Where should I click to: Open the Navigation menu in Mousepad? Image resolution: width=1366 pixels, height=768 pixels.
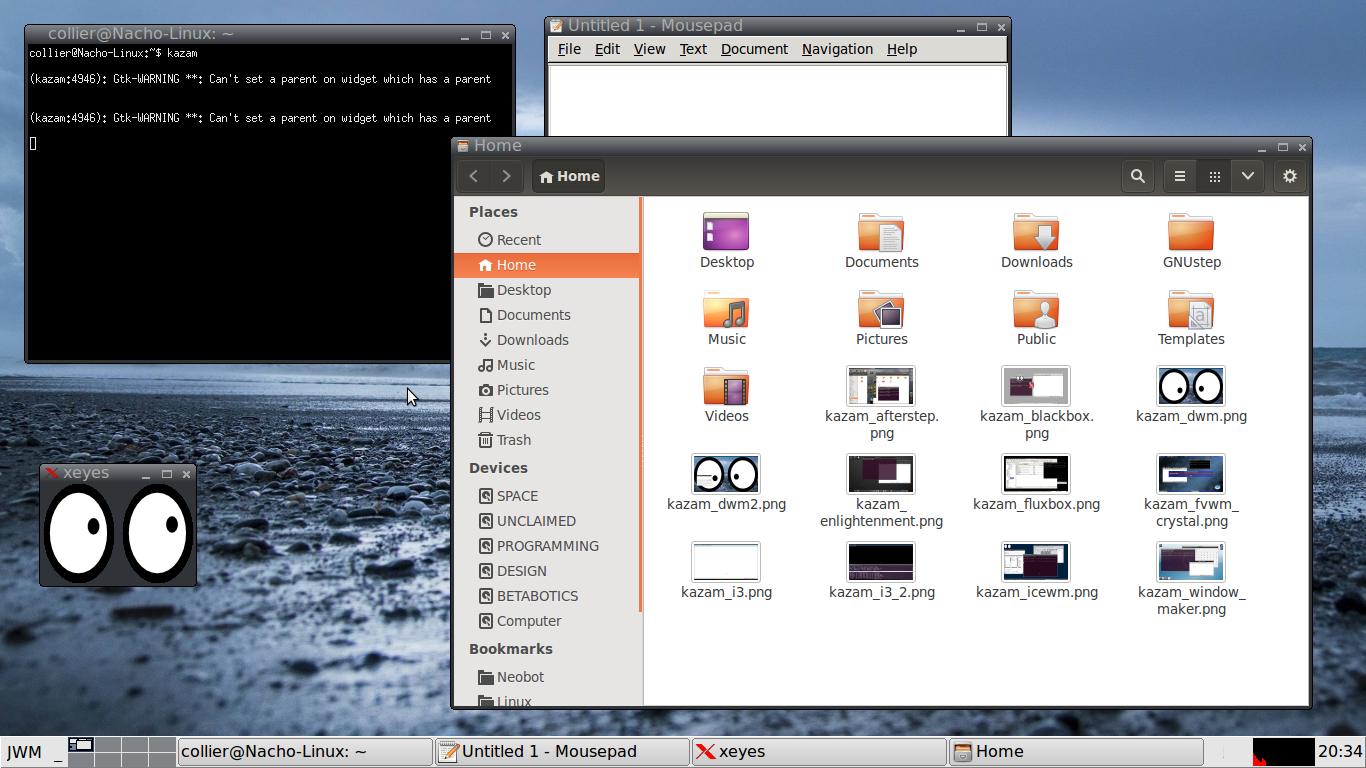click(x=837, y=49)
